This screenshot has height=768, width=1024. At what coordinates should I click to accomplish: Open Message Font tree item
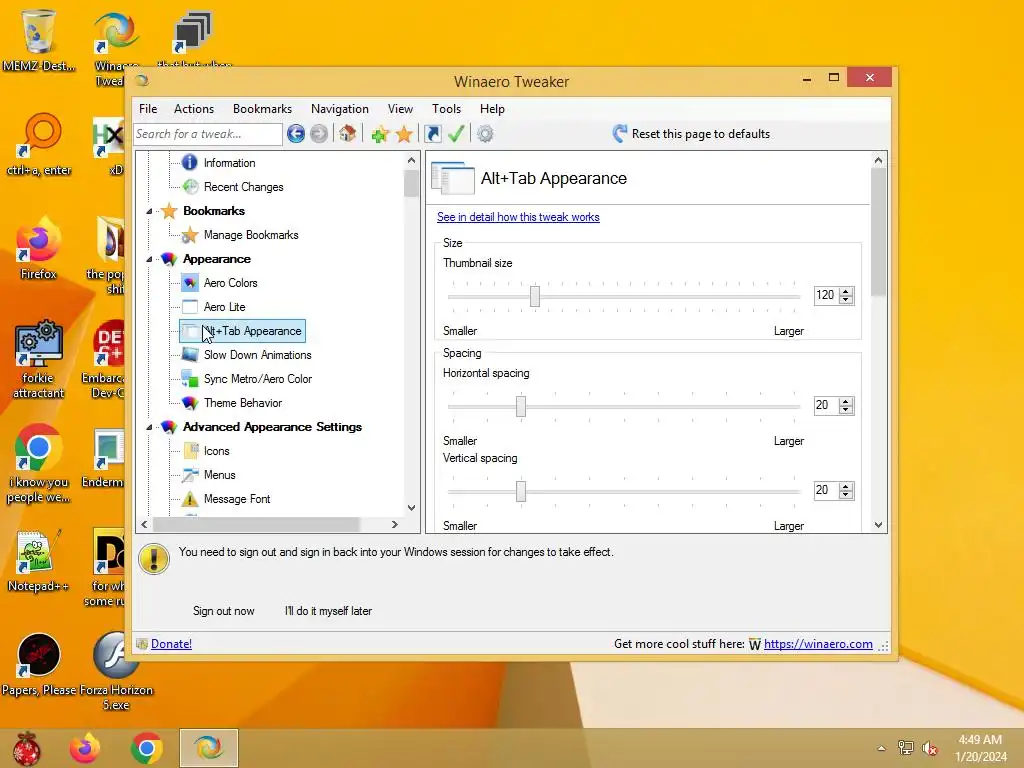[x=236, y=499]
